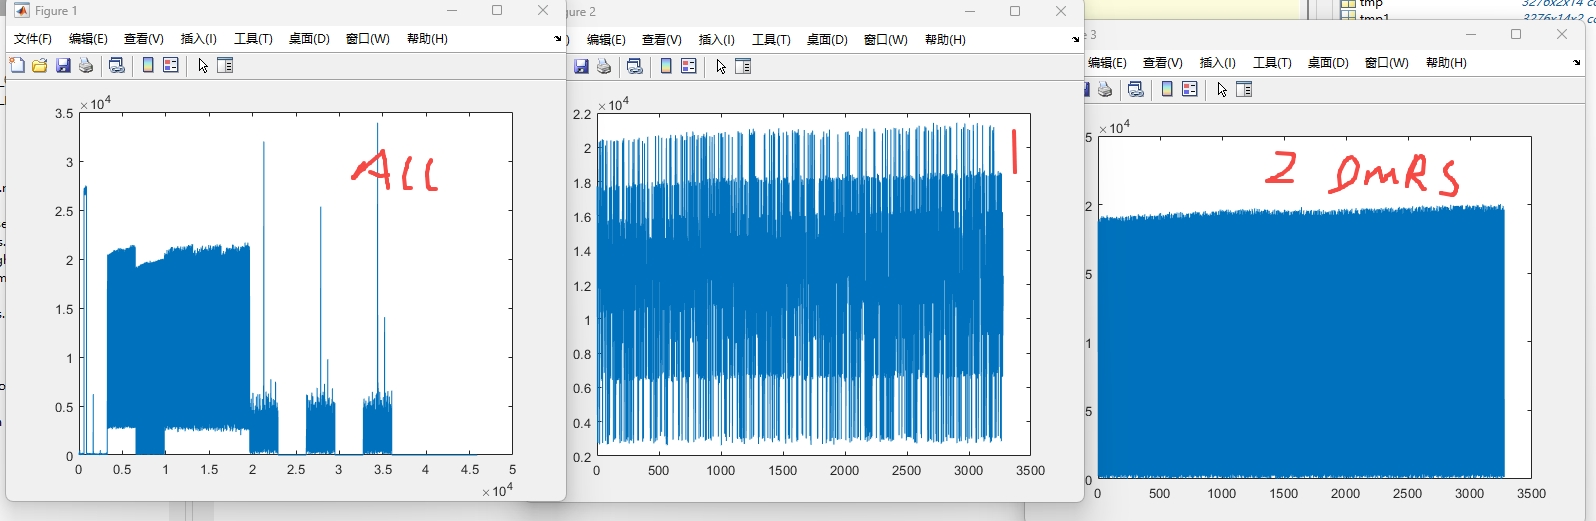Open Property Inspector icon in Figure 1
The height and width of the screenshot is (521, 1596).
coord(225,65)
